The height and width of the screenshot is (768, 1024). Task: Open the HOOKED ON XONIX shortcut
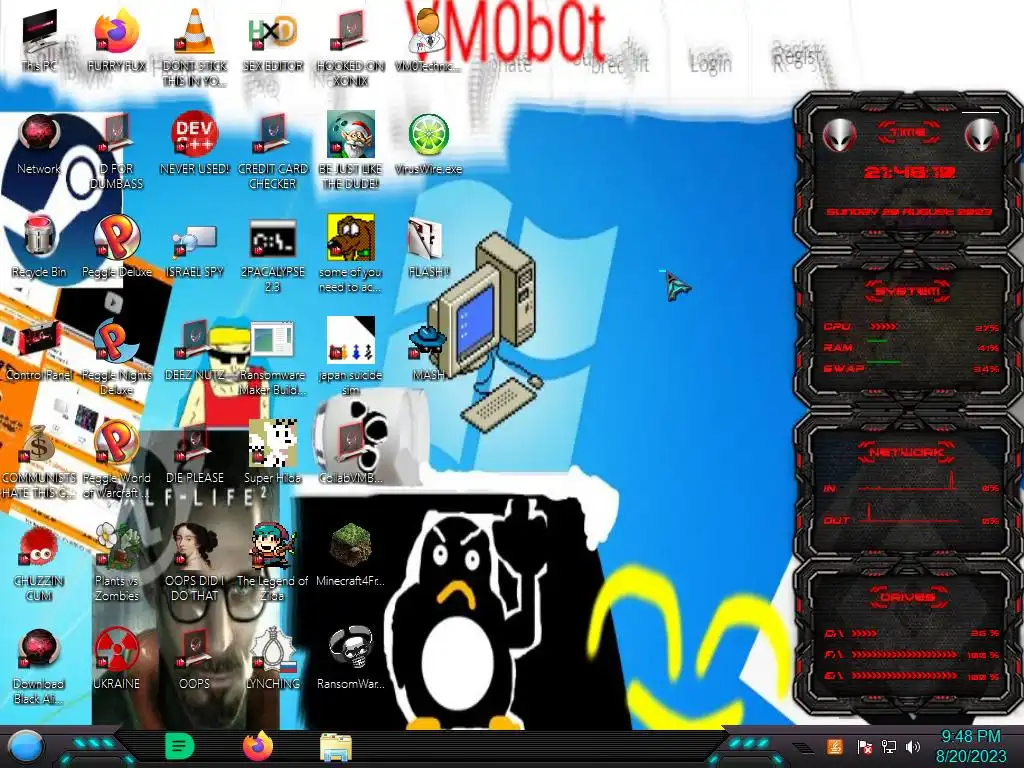351,47
